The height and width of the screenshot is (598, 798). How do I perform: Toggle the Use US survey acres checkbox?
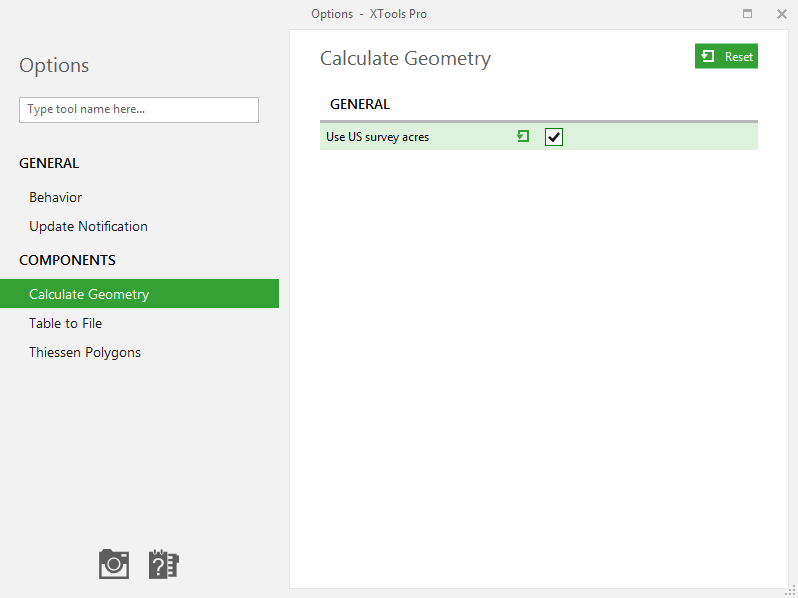click(x=554, y=137)
